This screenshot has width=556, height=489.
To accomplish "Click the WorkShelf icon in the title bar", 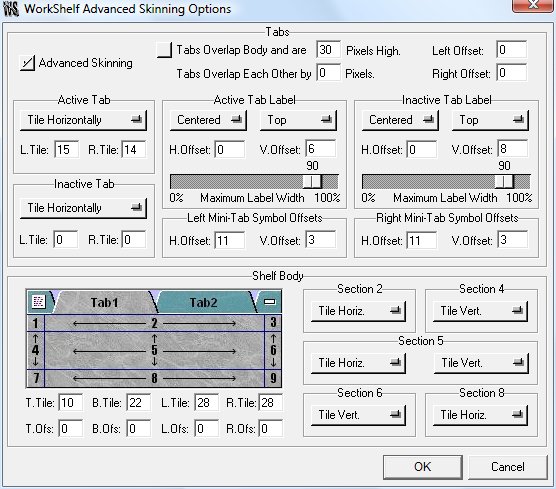I will coord(11,9).
